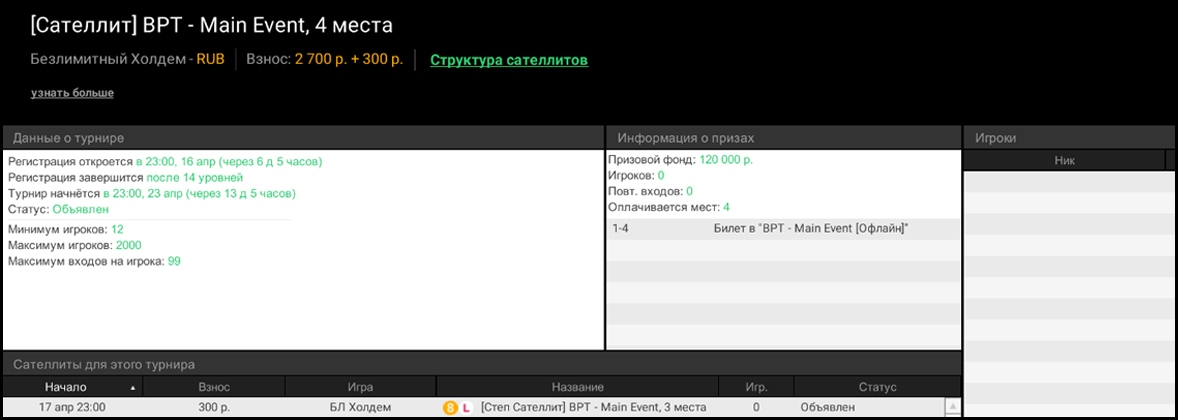Image resolution: width=1178 pixels, height=420 pixels.
Task: Sort satellites by Игр. column
Action: pos(756,387)
